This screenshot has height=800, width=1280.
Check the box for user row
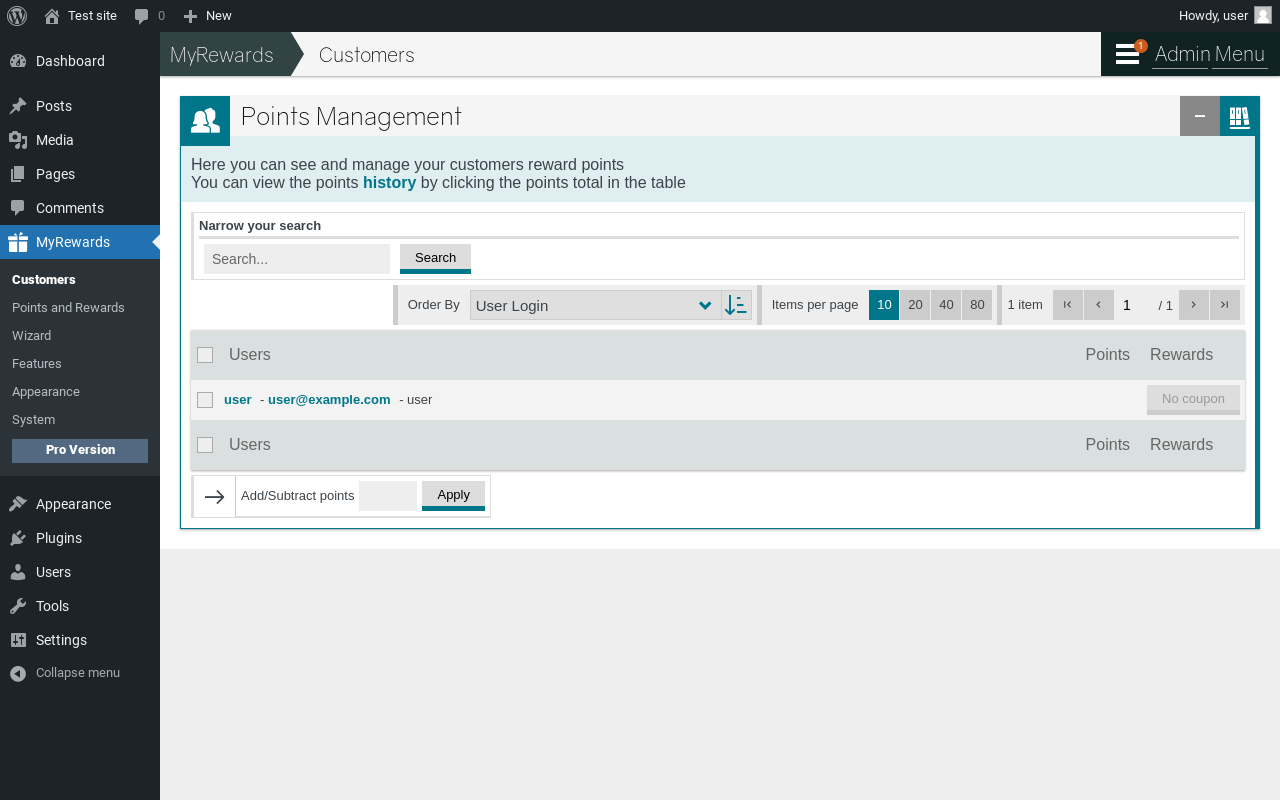click(205, 400)
